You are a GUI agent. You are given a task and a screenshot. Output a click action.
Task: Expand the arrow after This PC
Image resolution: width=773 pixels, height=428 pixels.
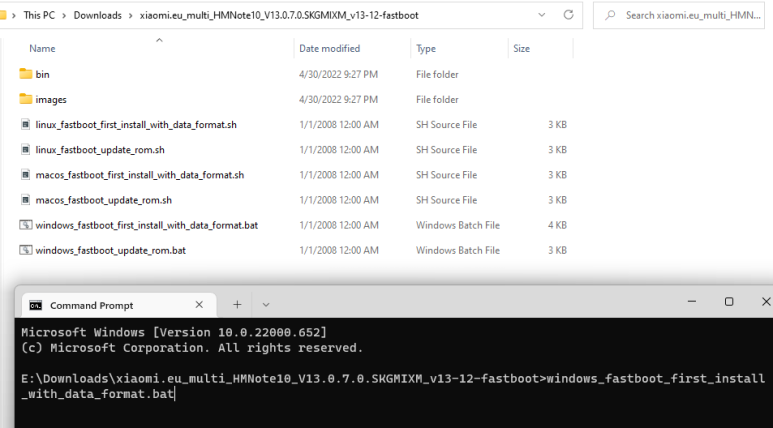64,15
